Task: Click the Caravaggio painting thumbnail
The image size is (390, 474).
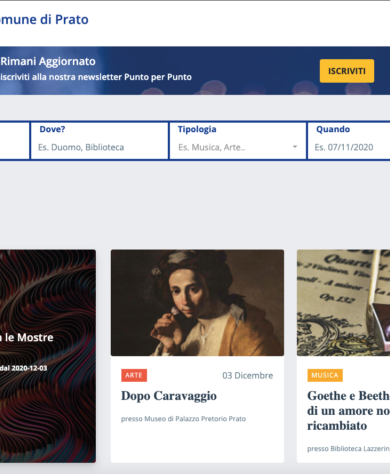Action: point(197,303)
